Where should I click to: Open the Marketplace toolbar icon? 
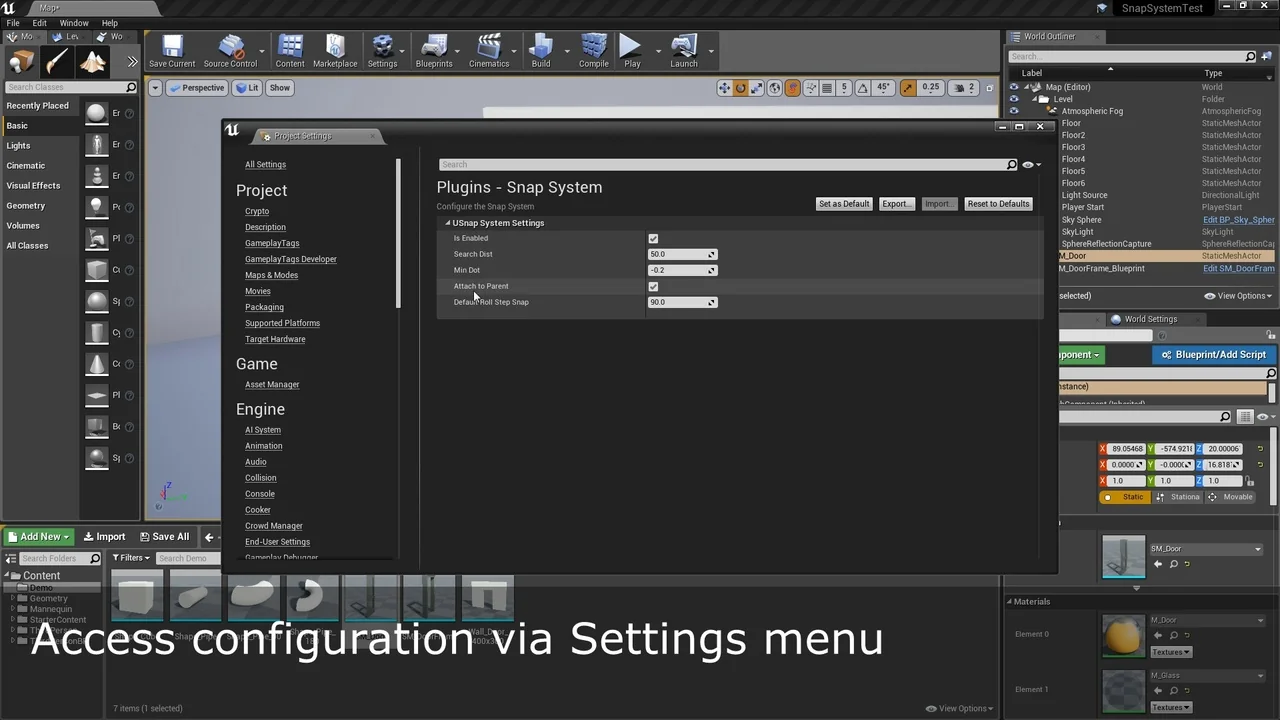click(335, 50)
